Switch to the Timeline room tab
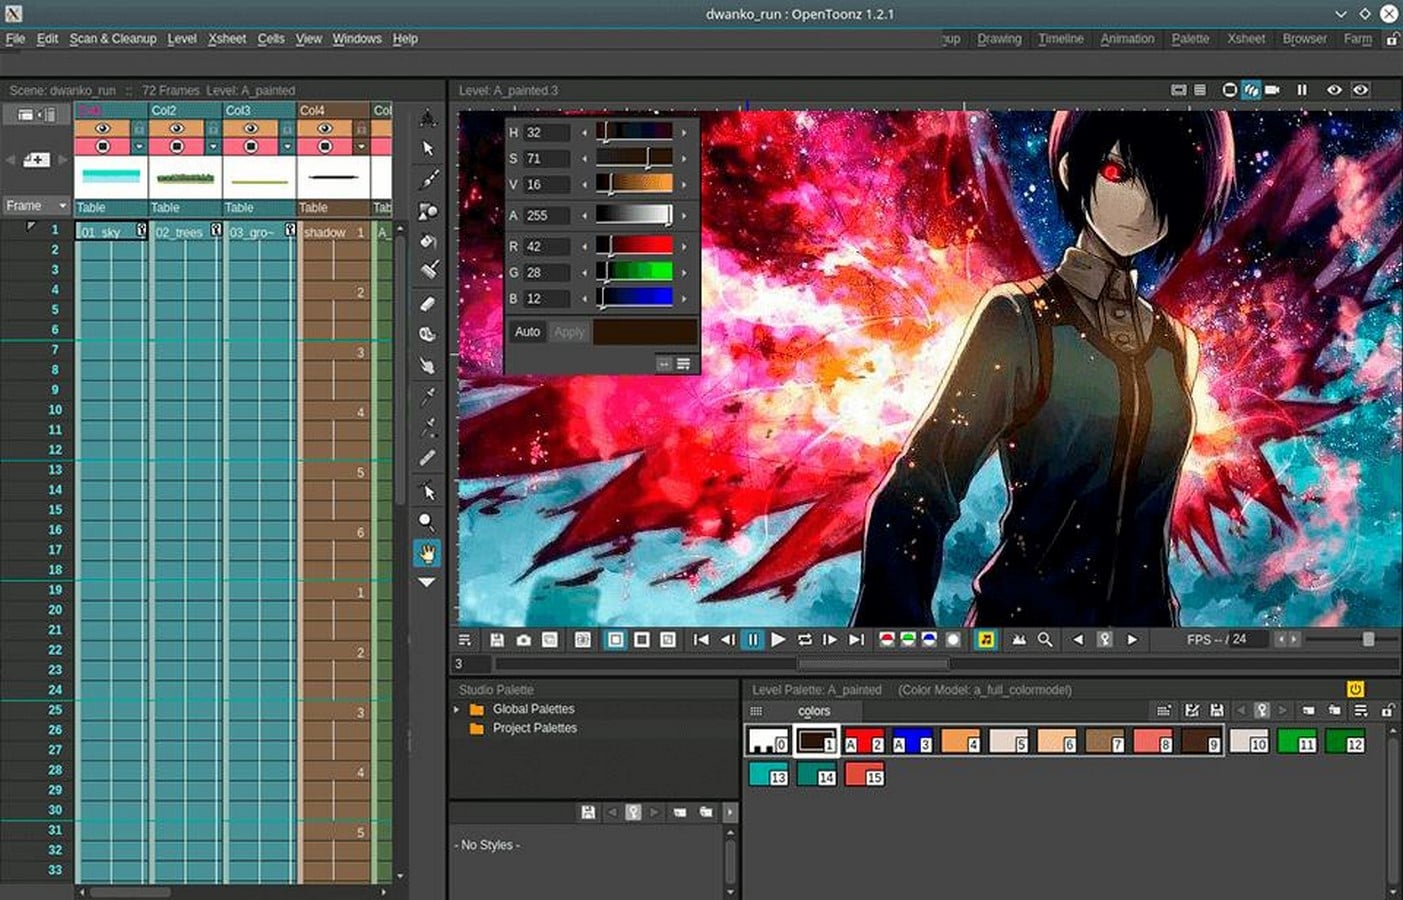Screen dimensions: 1403x900 pos(1060,38)
